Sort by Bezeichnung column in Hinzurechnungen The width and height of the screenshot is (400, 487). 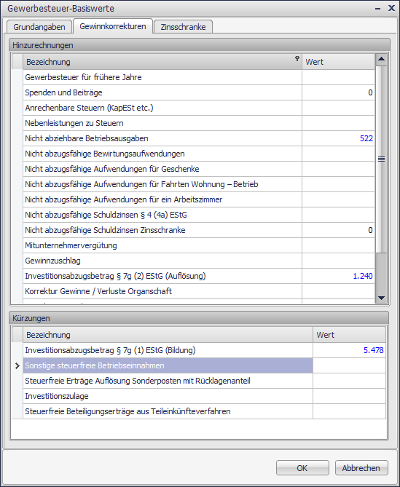(162, 62)
